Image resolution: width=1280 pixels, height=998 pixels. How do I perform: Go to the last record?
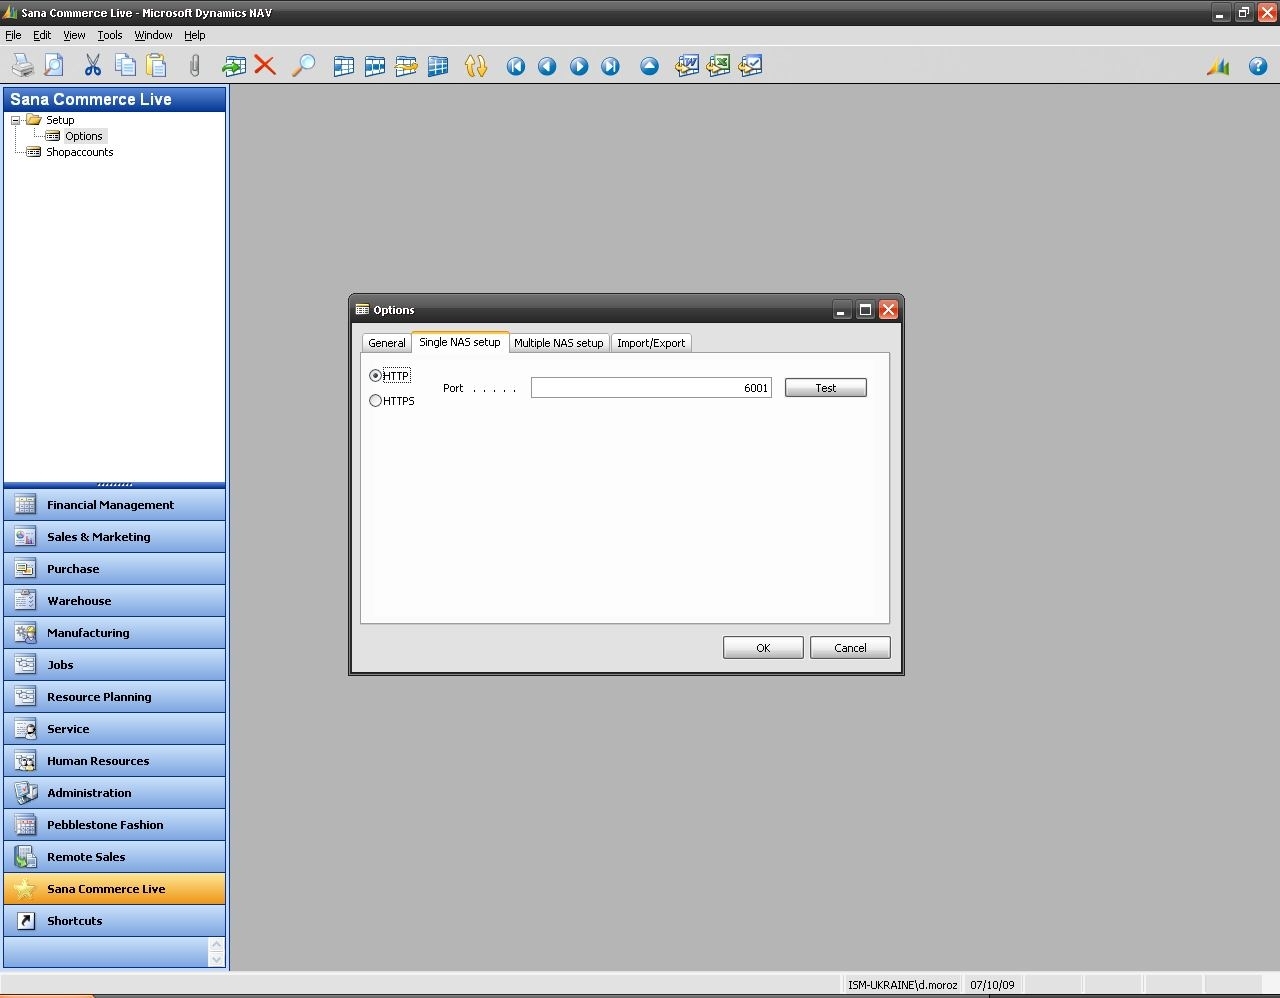(610, 66)
